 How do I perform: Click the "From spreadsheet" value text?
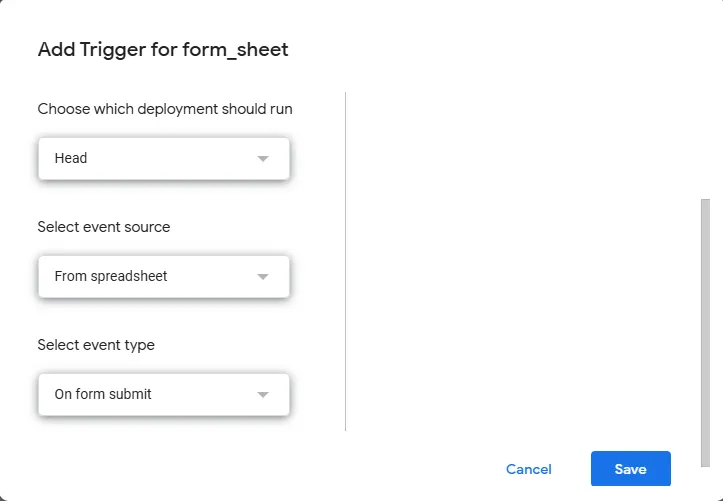click(111, 277)
